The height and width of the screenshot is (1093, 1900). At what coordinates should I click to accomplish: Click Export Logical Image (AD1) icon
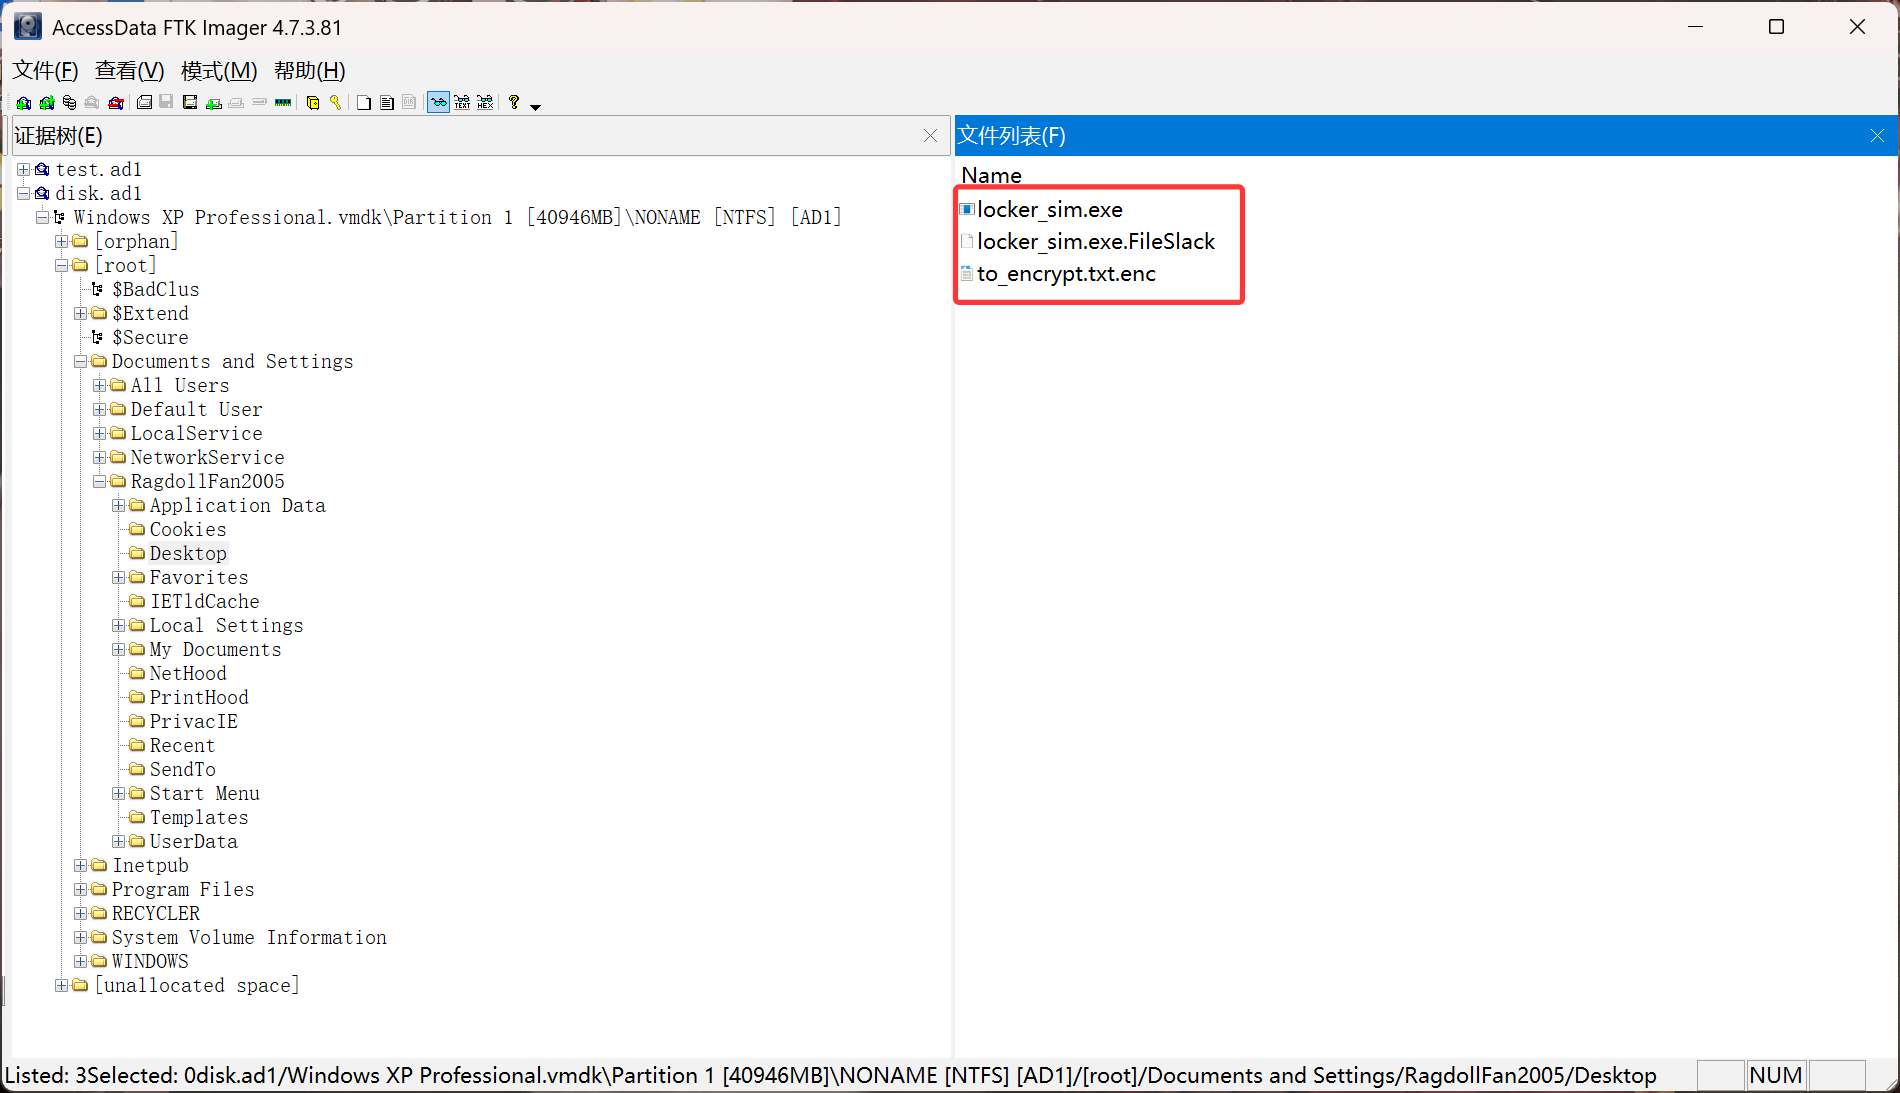click(190, 103)
